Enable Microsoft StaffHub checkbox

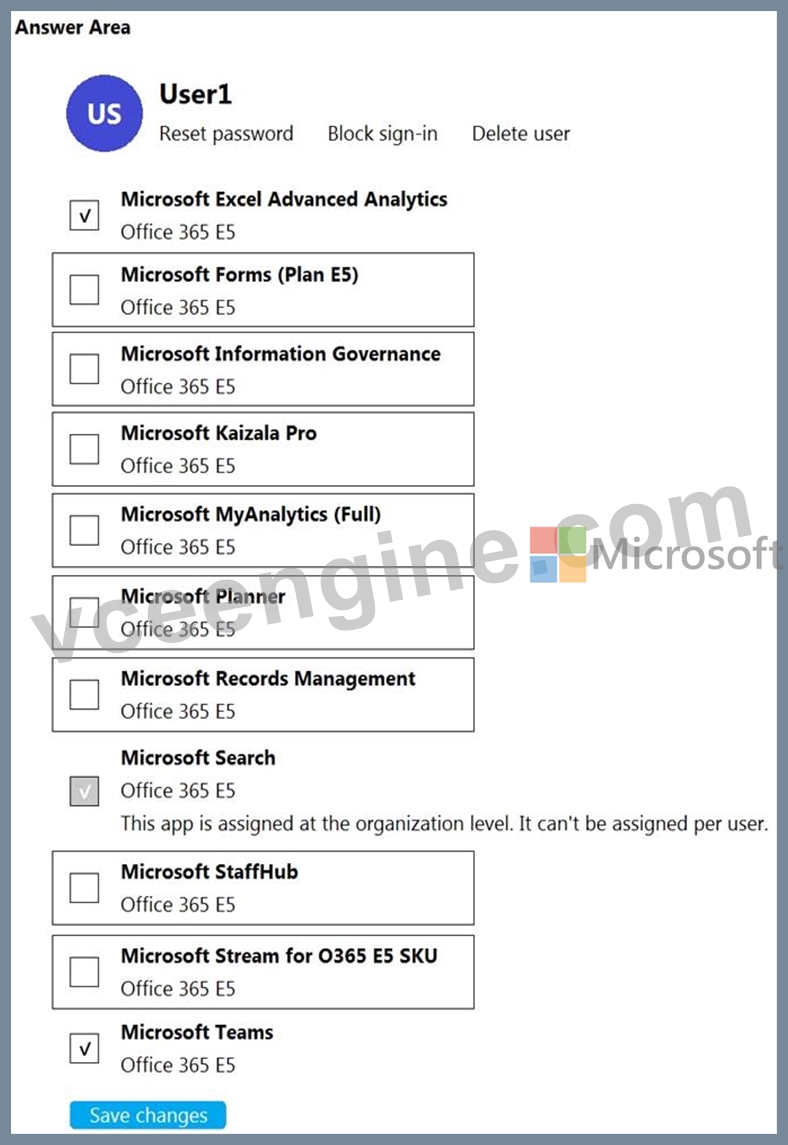84,888
